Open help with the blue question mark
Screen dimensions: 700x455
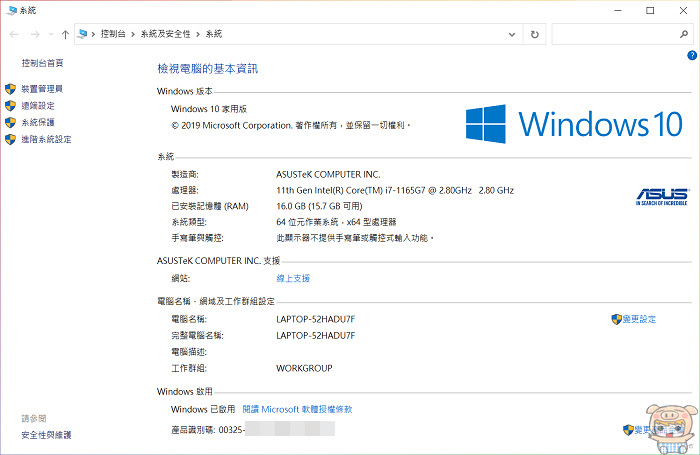[692, 55]
